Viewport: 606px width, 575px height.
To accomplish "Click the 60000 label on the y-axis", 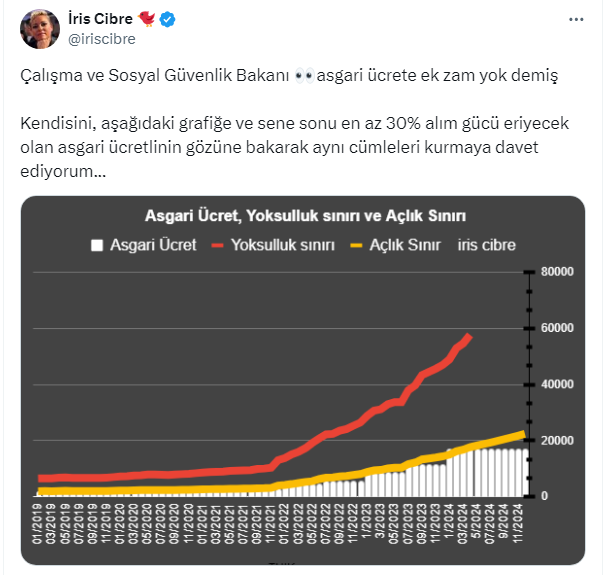I will tap(557, 328).
